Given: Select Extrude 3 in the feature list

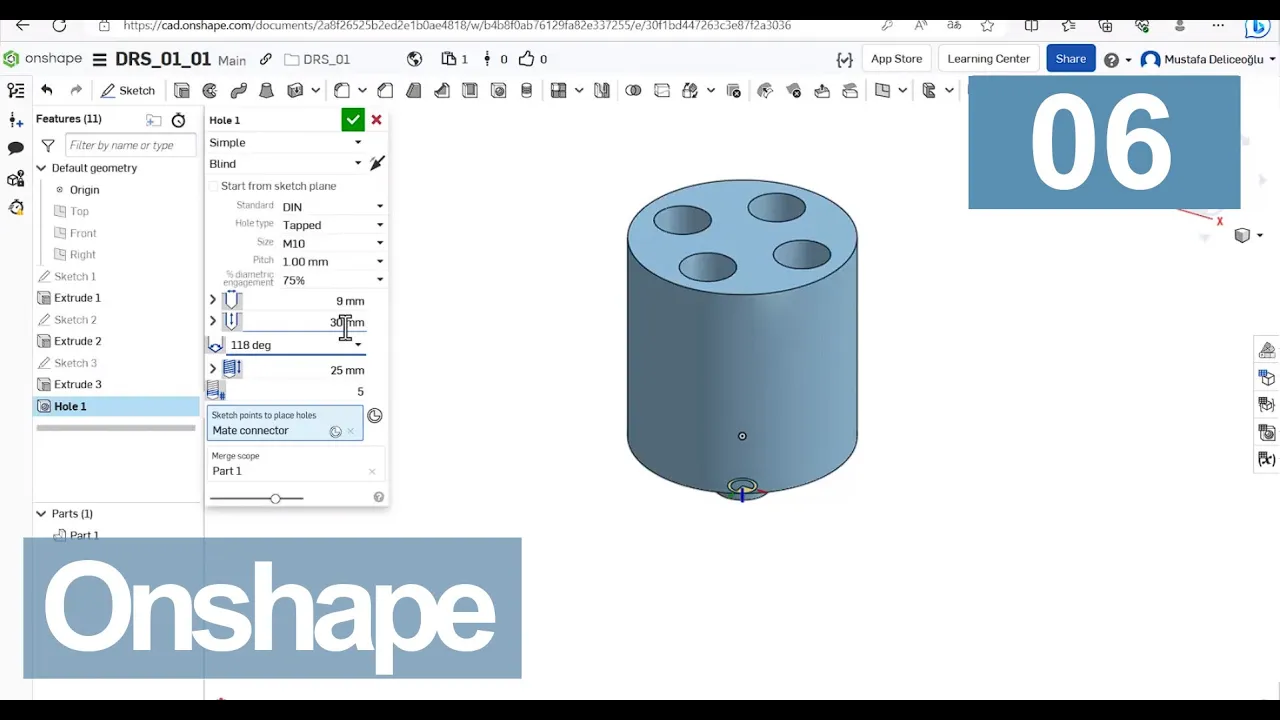Looking at the screenshot, I should tap(77, 384).
